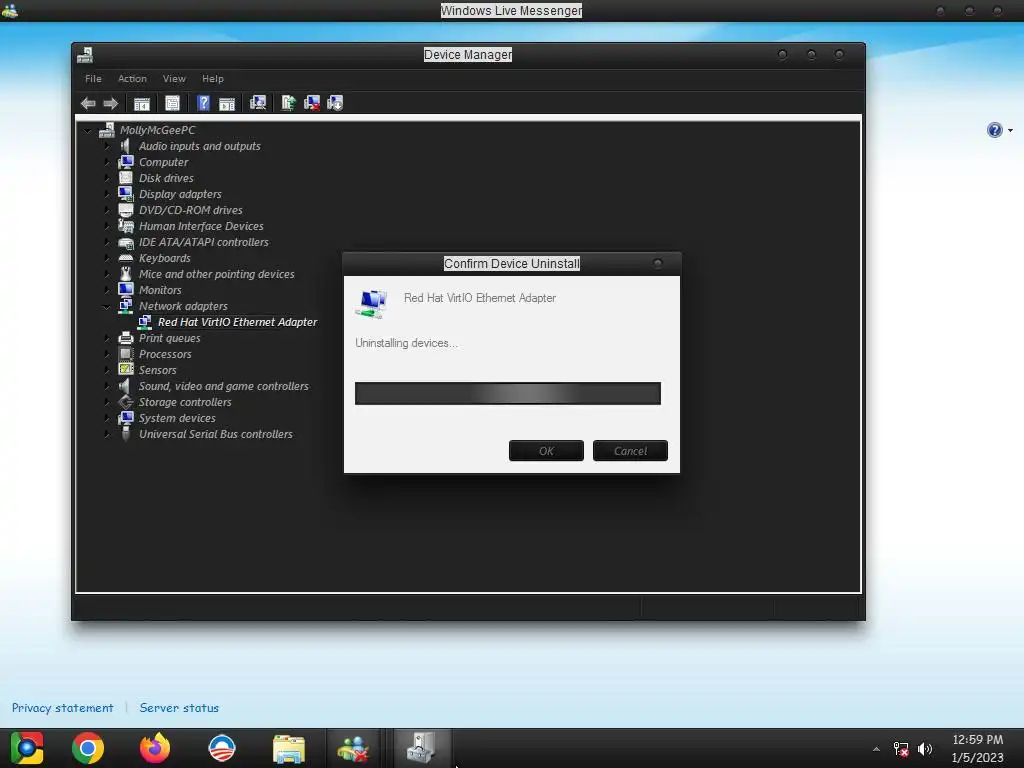Select Sound, video and game controllers item

[x=223, y=386]
